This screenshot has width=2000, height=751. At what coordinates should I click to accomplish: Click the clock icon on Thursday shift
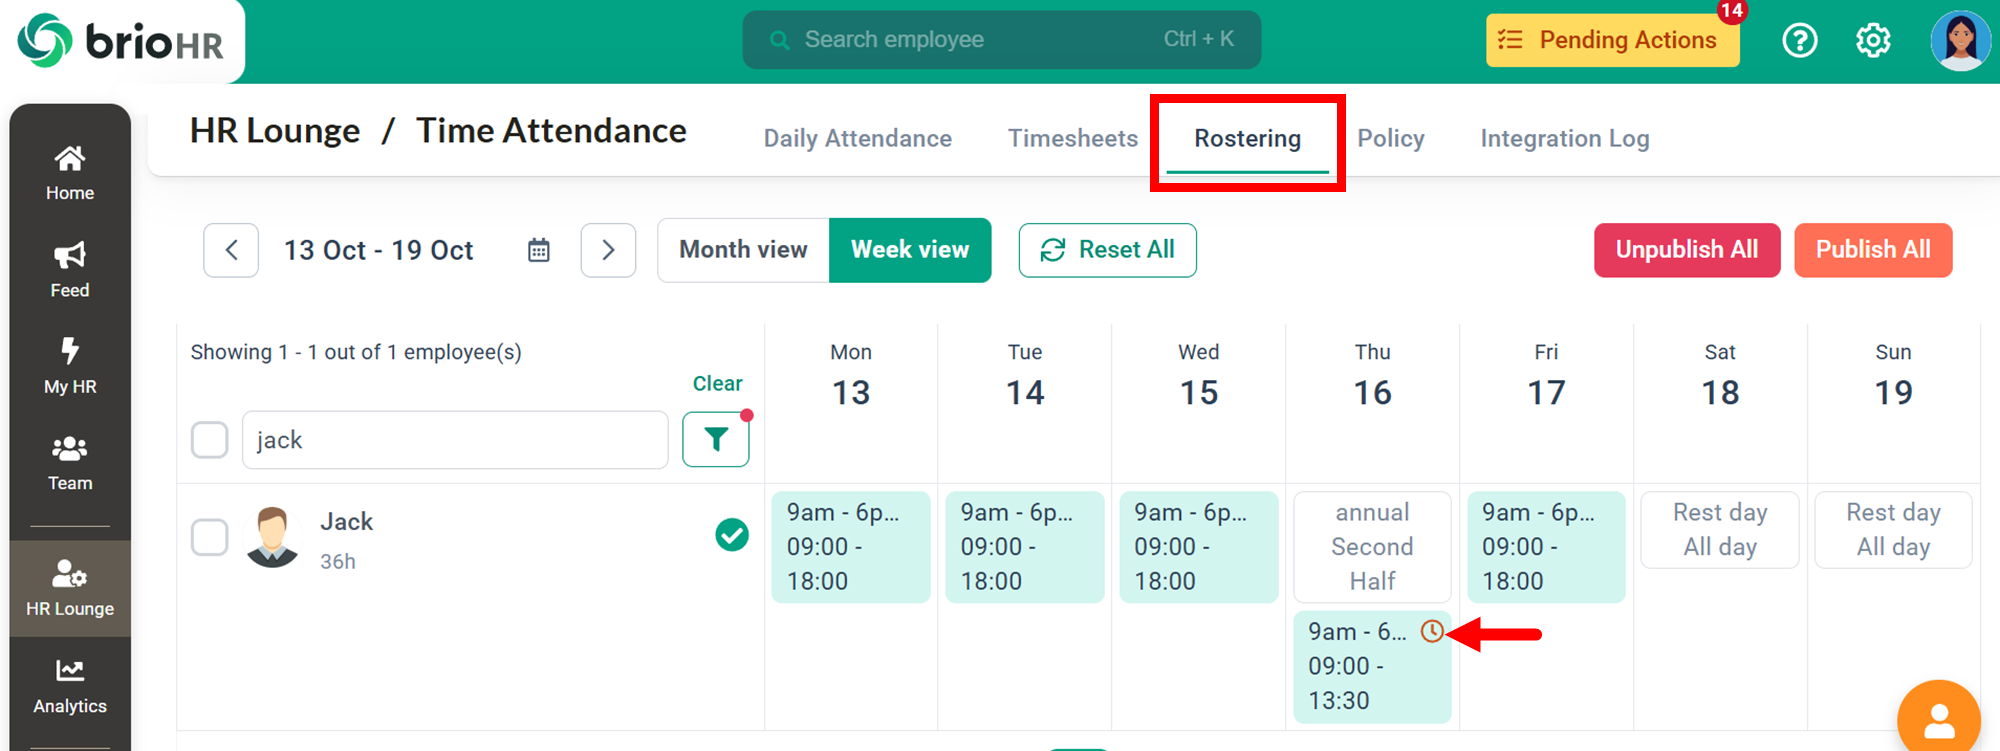(1432, 631)
